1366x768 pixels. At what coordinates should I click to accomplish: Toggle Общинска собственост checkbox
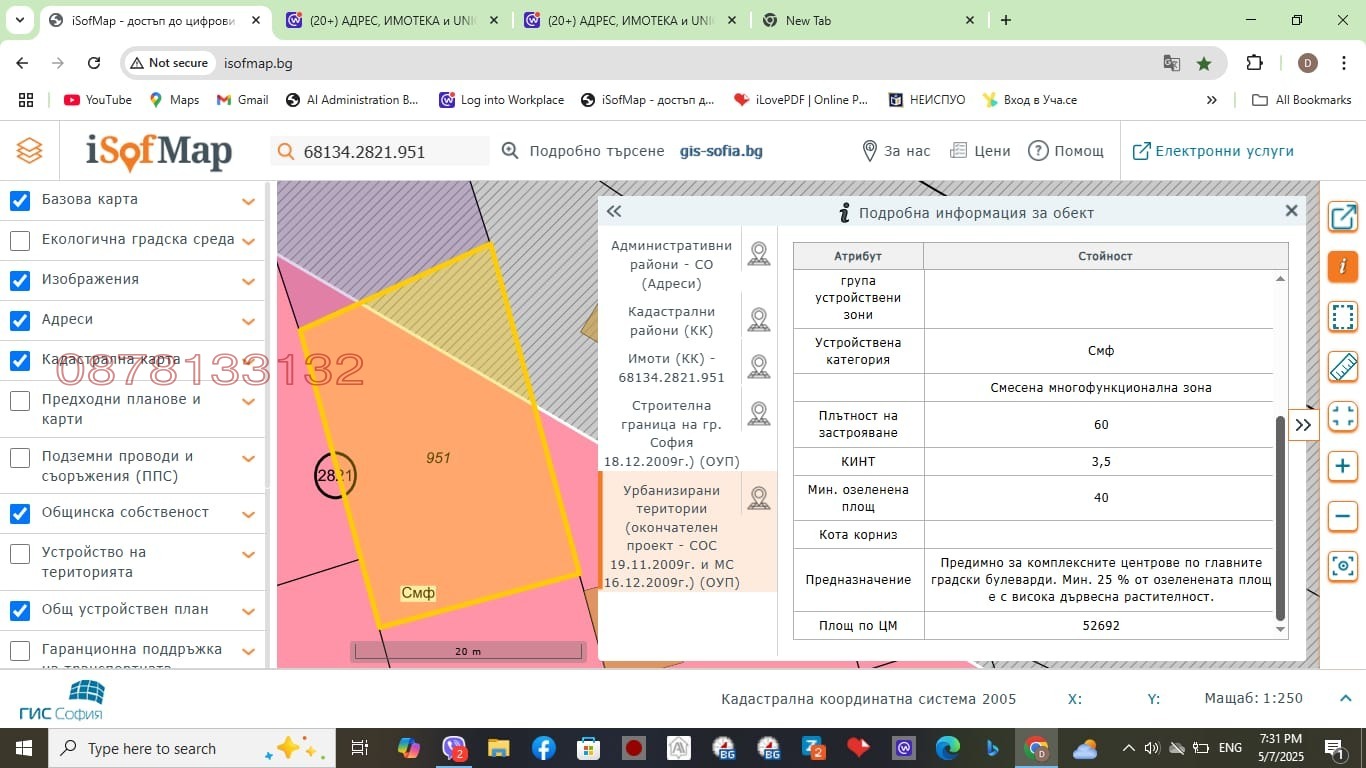pos(20,514)
